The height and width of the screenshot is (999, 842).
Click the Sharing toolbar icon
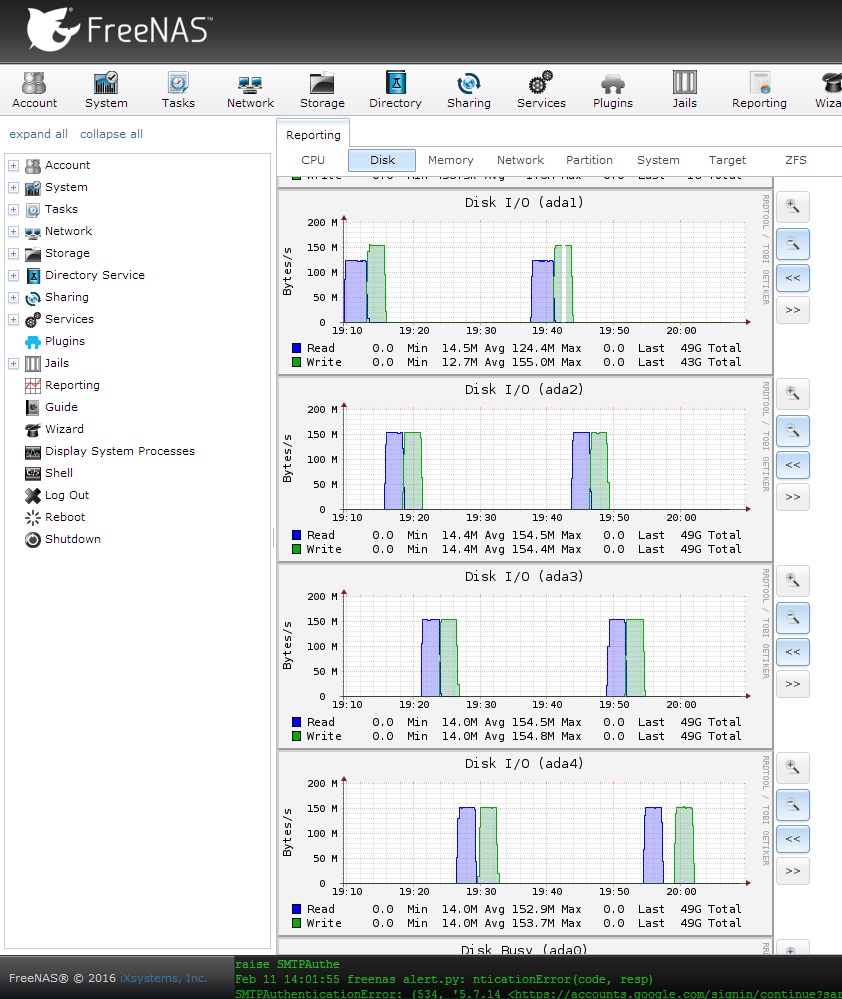pos(468,90)
